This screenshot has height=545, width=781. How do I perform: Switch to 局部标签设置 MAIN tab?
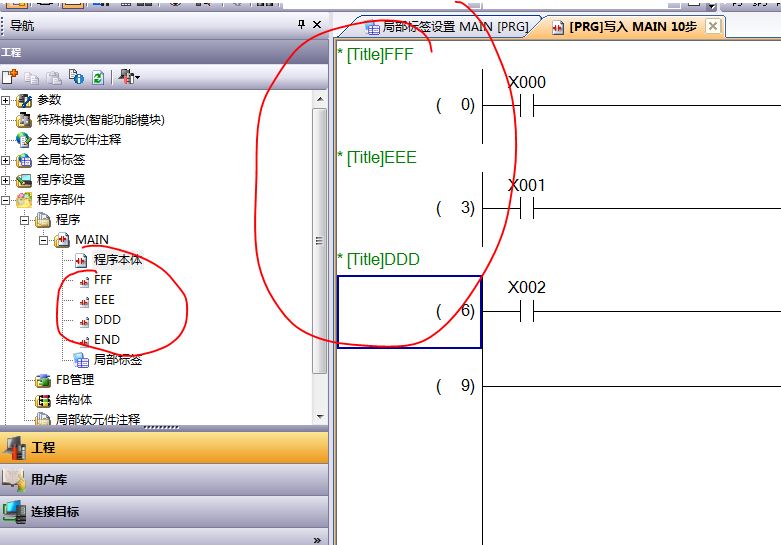point(445,27)
